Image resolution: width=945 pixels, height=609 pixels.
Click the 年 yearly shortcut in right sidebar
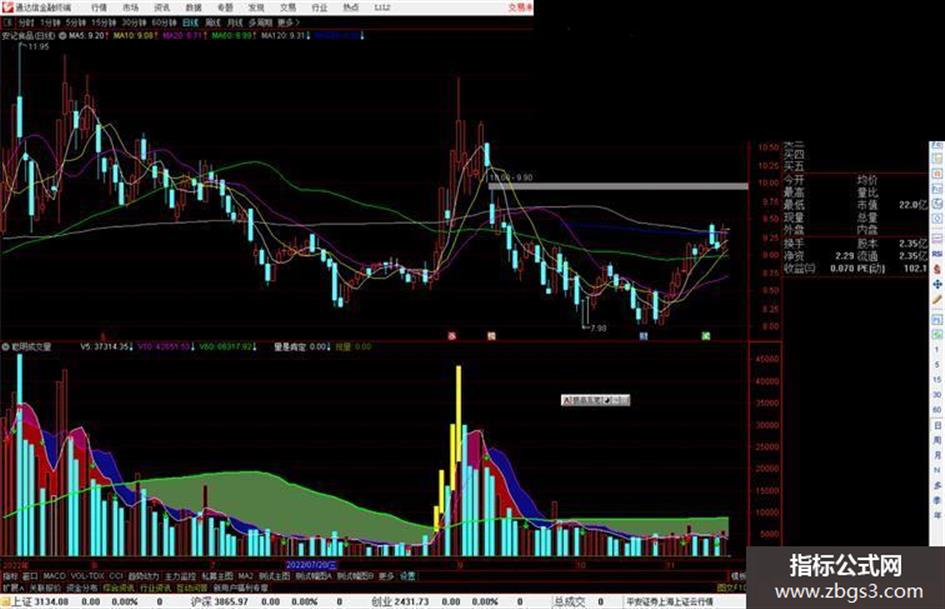pos(937,516)
